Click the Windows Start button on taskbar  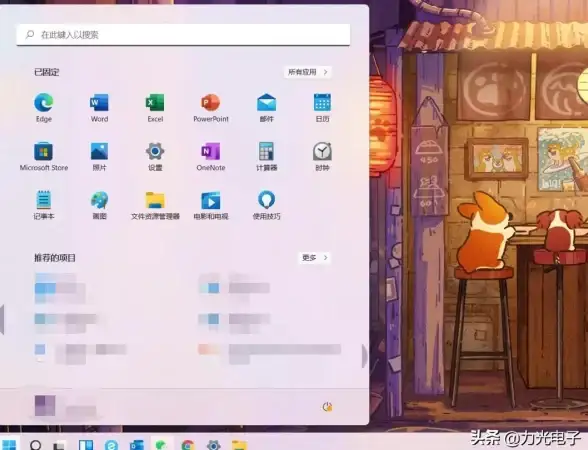coord(8,445)
